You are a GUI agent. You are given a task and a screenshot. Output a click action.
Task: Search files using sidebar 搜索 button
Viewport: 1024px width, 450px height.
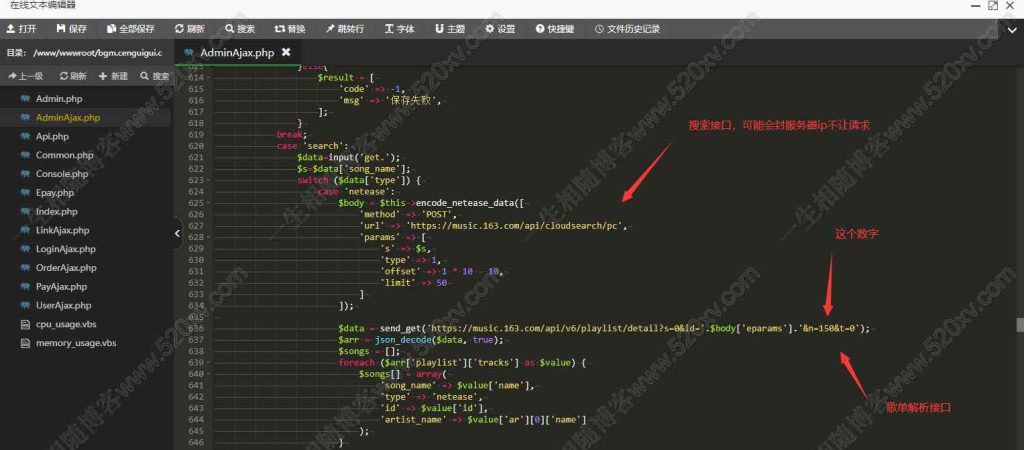pyautogui.click(x=155, y=76)
